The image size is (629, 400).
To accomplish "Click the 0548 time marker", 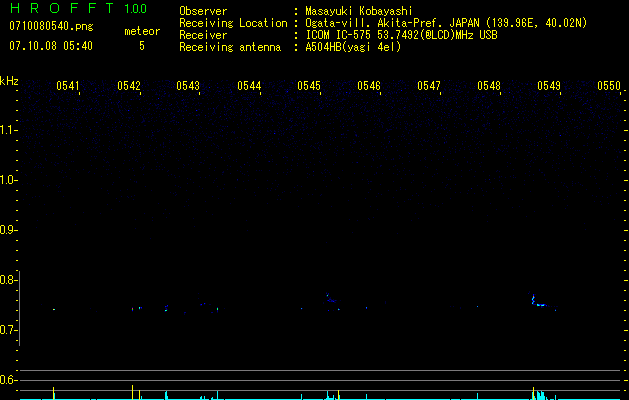I will click(x=489, y=86).
